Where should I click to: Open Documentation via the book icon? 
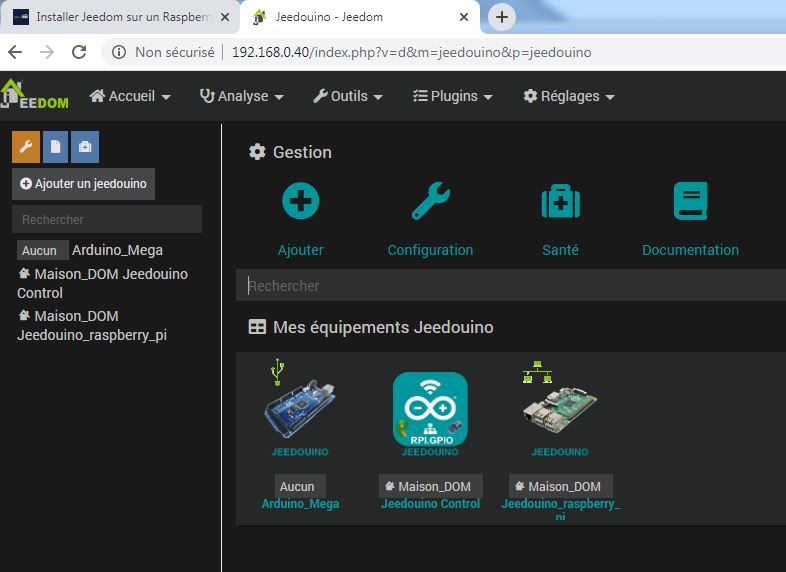pyautogui.click(x=690, y=201)
